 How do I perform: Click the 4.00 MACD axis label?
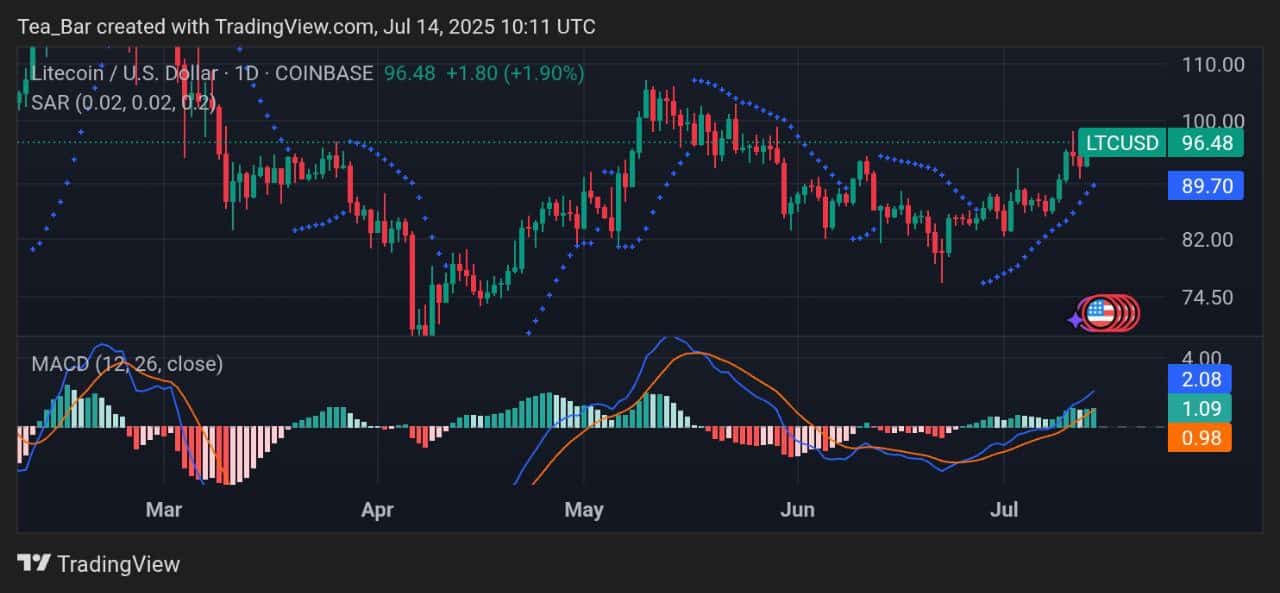(1201, 357)
